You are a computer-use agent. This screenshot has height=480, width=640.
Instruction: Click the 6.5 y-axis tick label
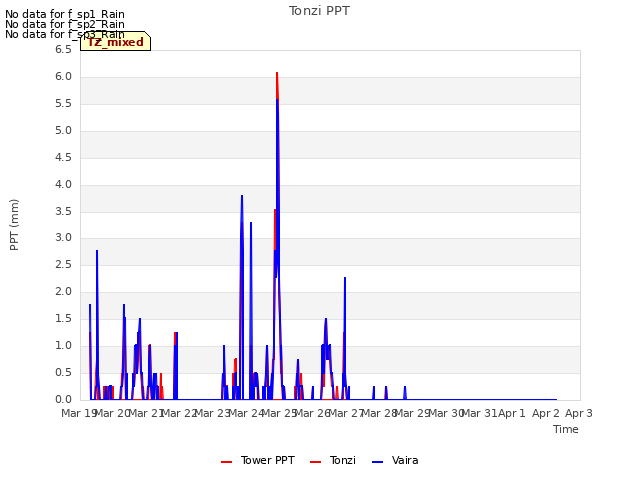pos(63,49)
